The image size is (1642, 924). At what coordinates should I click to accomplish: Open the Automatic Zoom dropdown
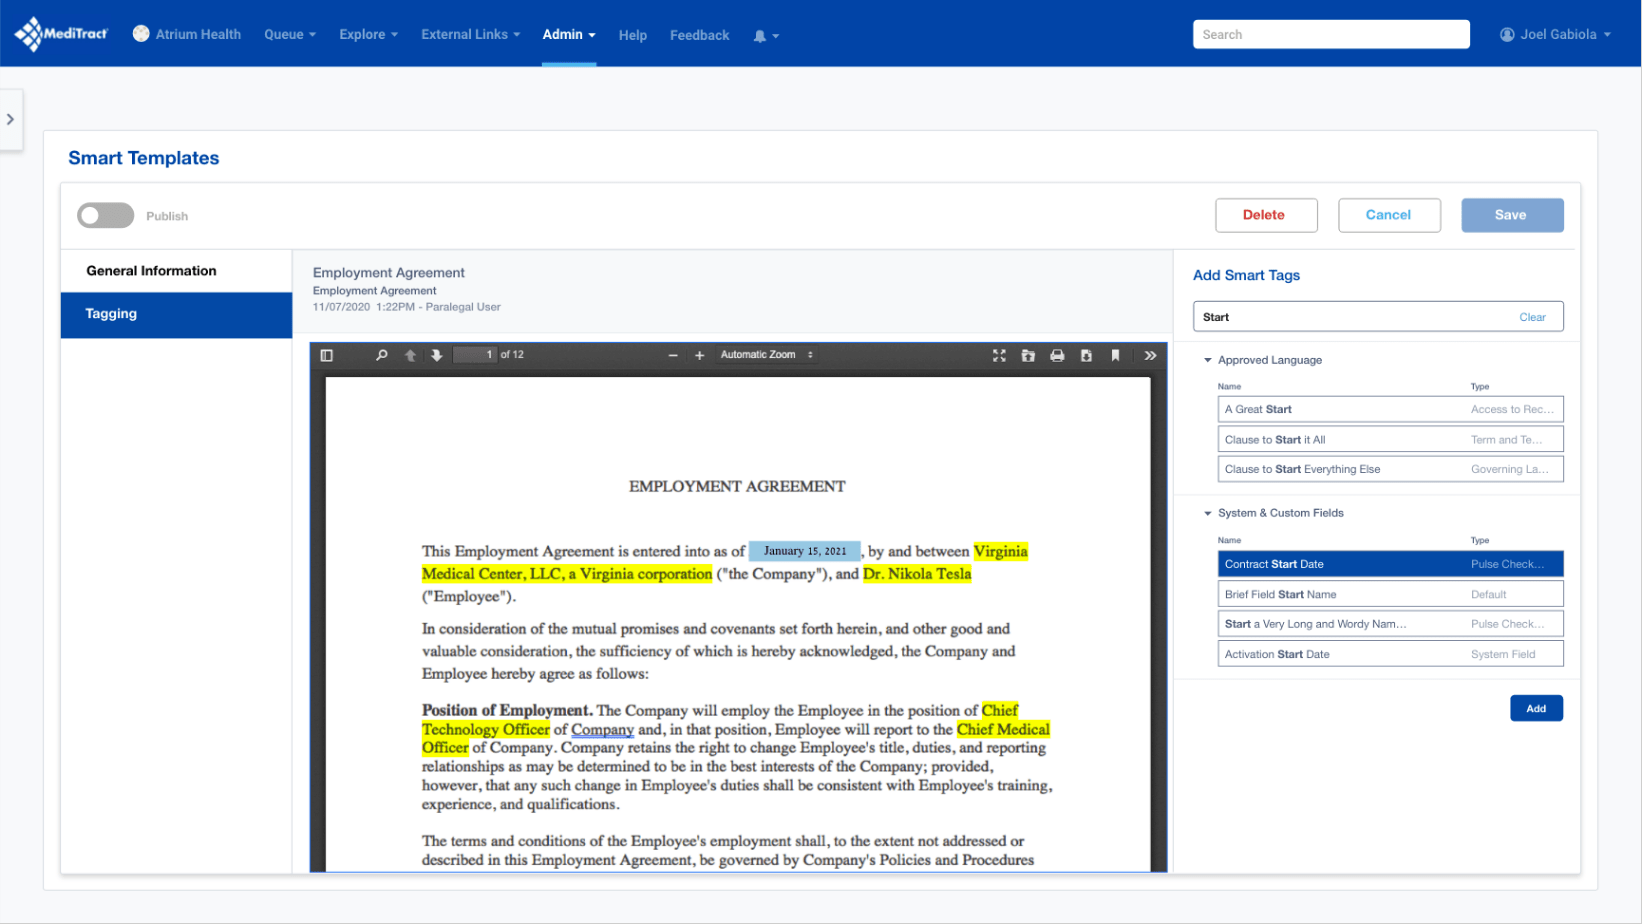[766, 355]
